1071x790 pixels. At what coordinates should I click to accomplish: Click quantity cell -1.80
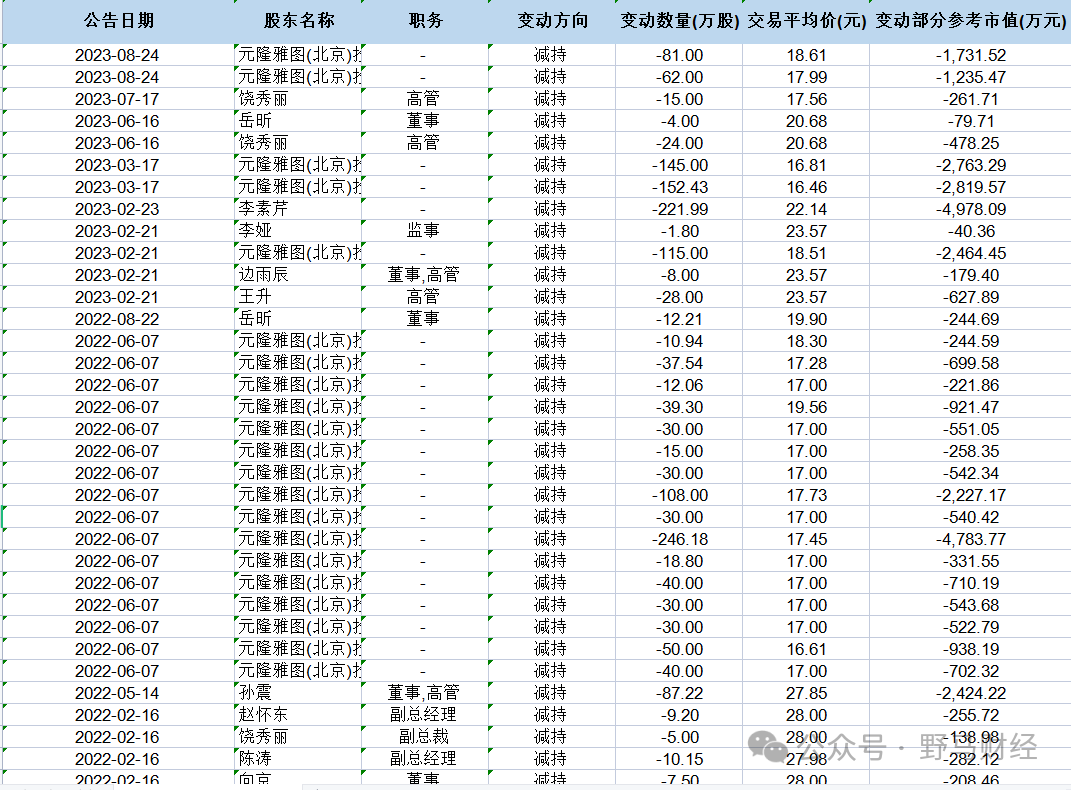680,231
